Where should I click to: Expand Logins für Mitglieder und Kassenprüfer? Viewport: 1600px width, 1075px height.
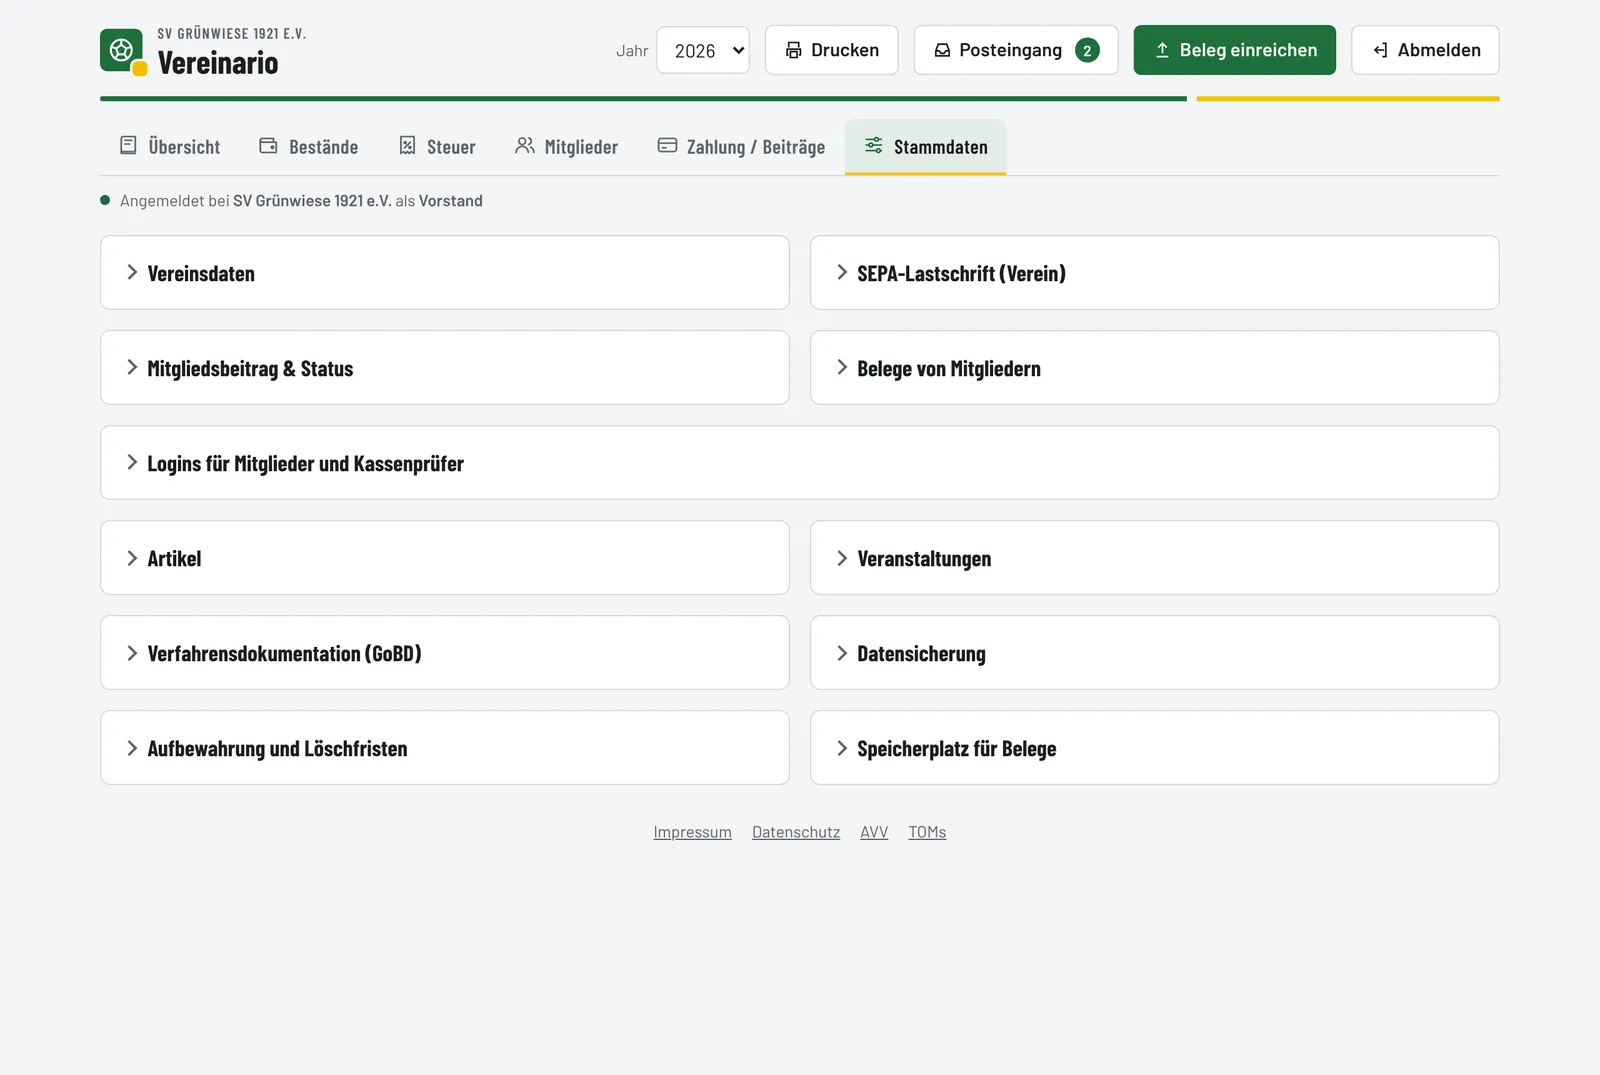coord(800,463)
